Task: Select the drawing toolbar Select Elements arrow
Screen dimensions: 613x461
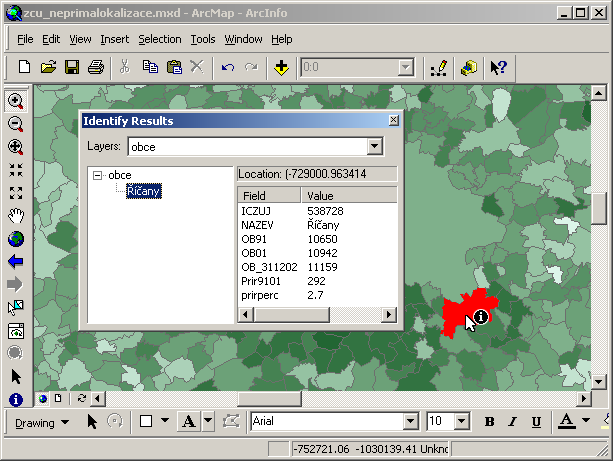Action: click(92, 422)
